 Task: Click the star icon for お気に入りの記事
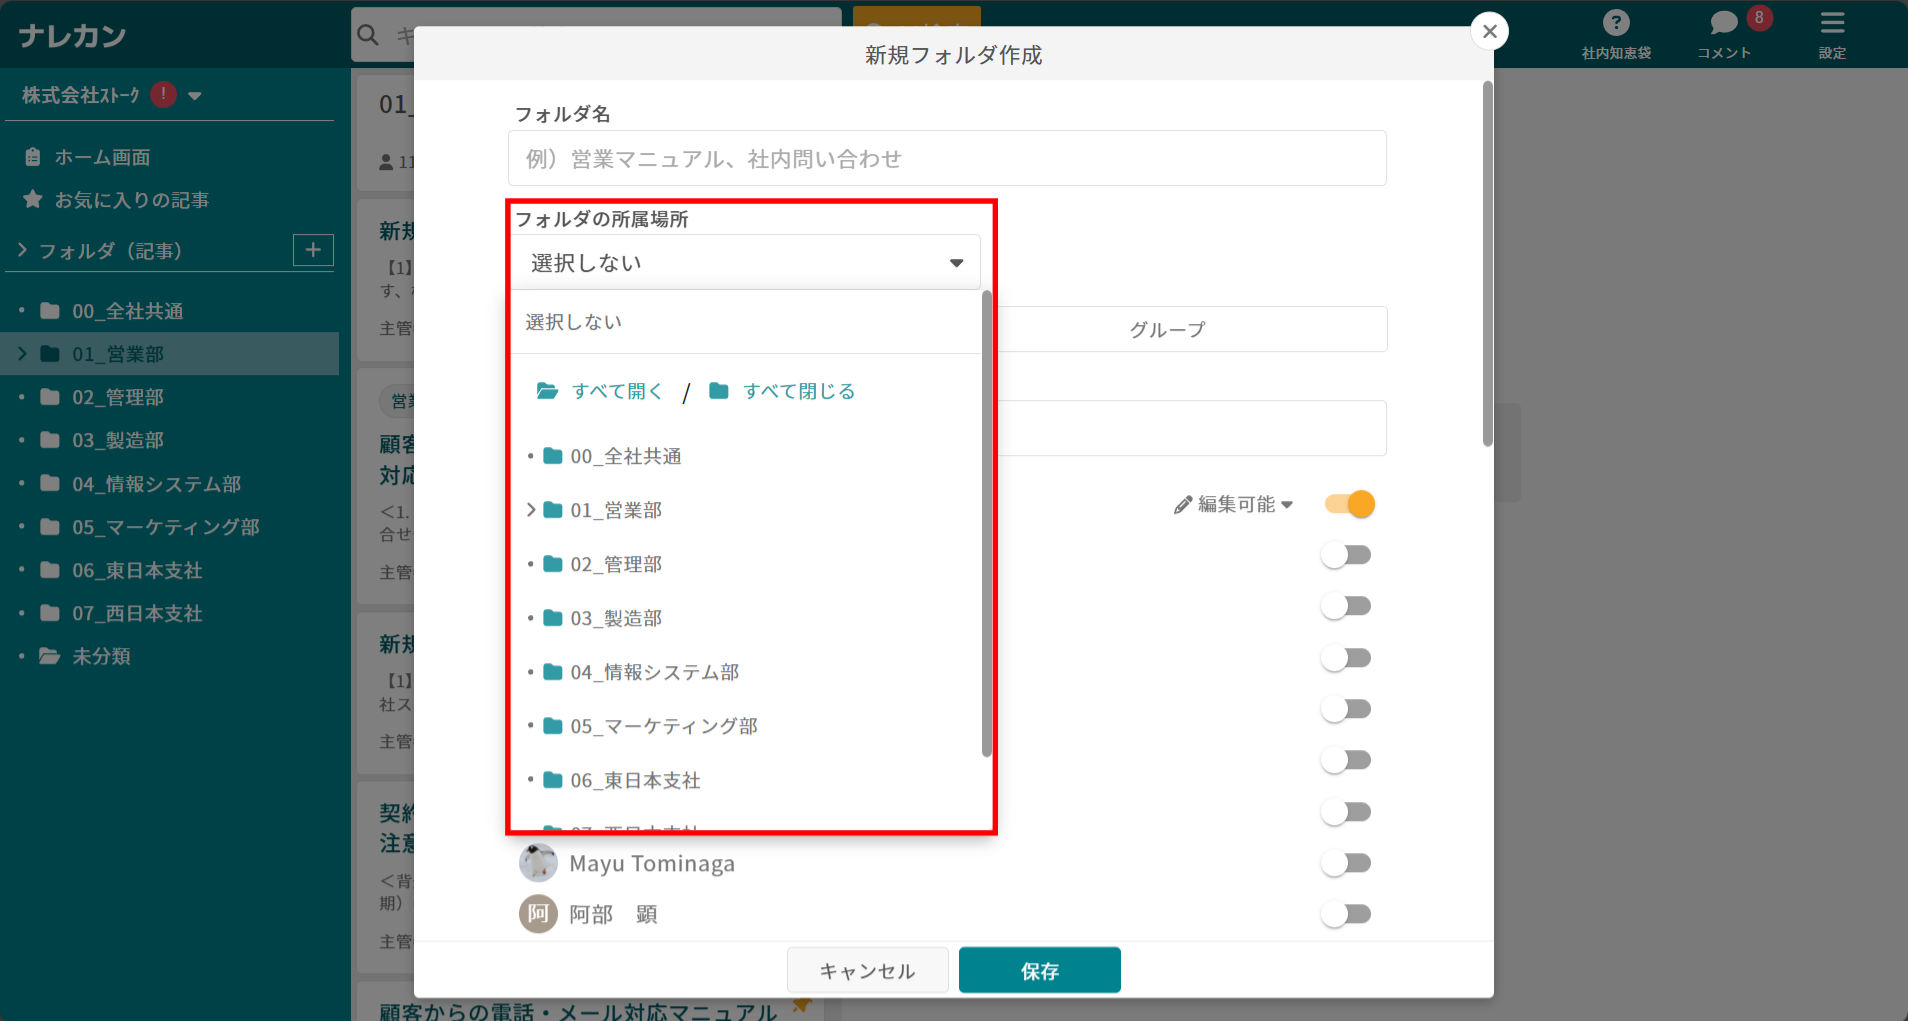pyautogui.click(x=33, y=199)
